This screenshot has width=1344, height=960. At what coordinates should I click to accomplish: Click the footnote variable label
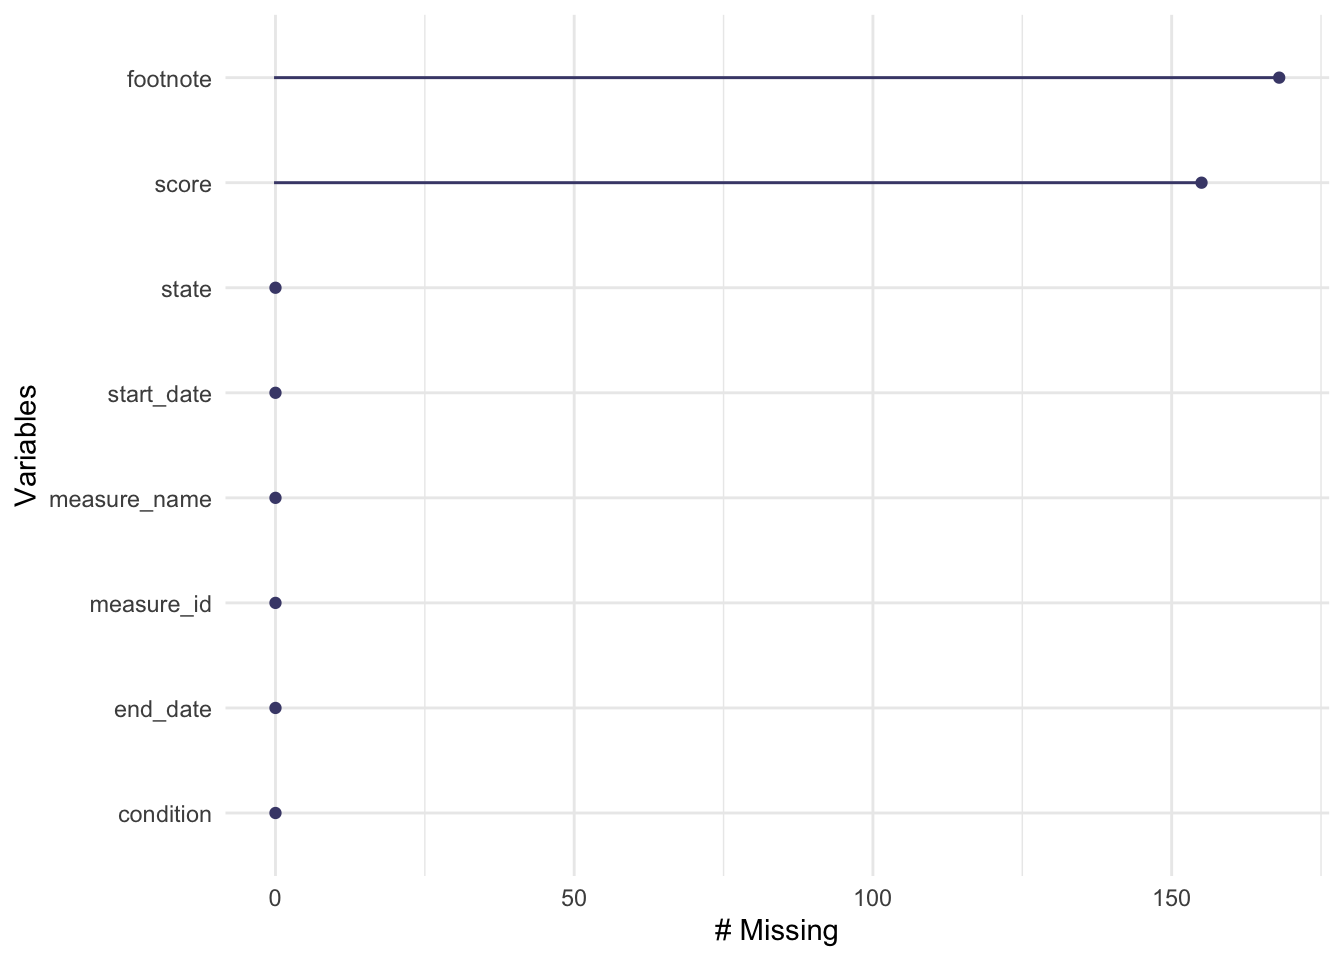[169, 79]
